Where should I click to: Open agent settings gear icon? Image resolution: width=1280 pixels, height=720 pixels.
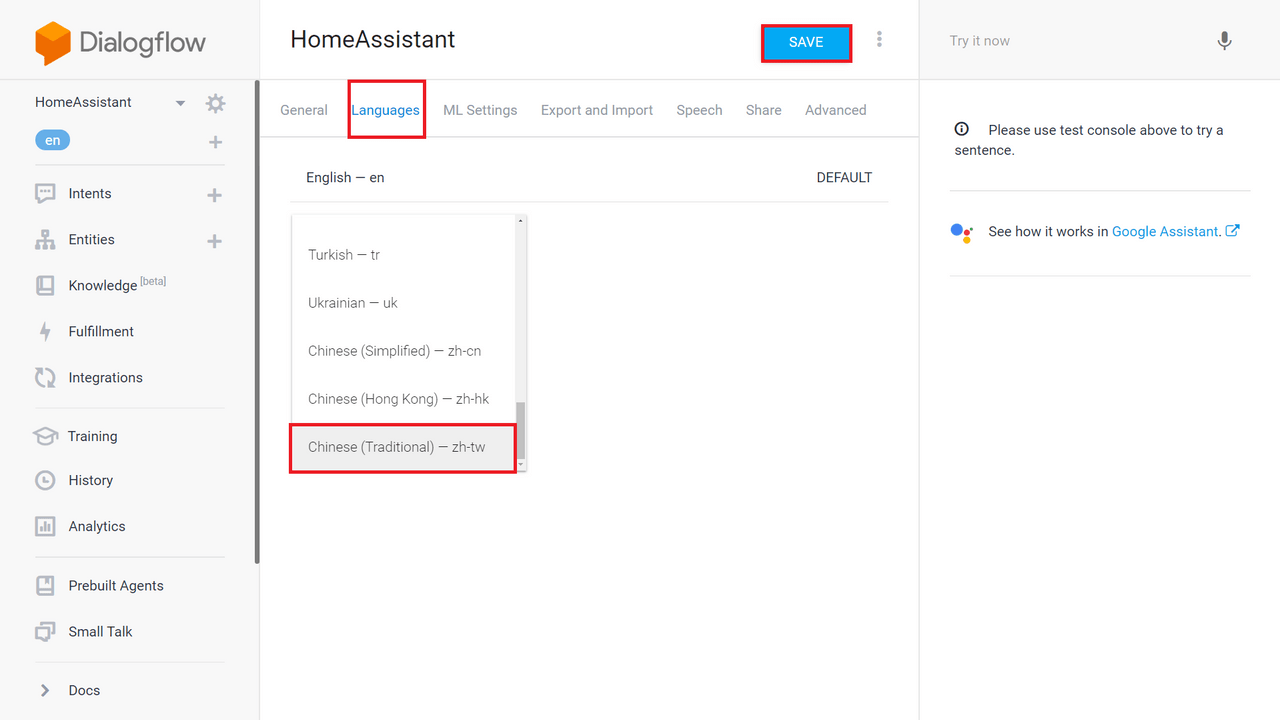point(215,103)
